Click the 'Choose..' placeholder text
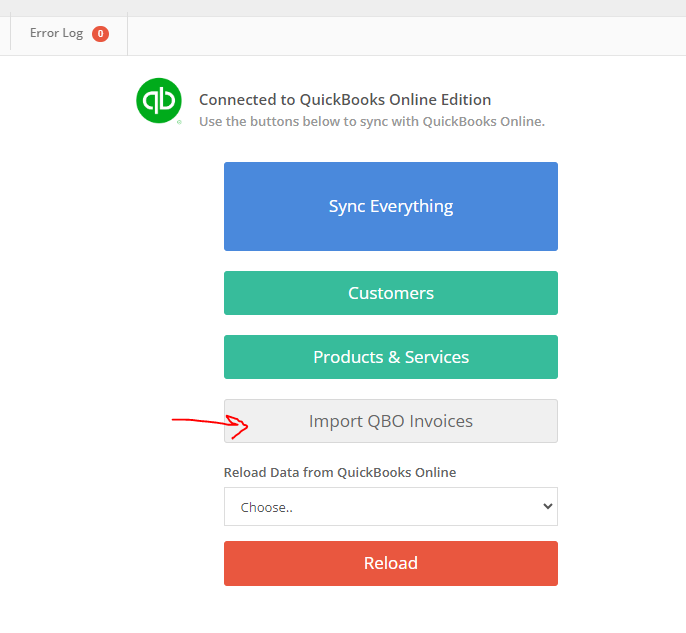Screen dimensions: 686x633 [x=266, y=507]
